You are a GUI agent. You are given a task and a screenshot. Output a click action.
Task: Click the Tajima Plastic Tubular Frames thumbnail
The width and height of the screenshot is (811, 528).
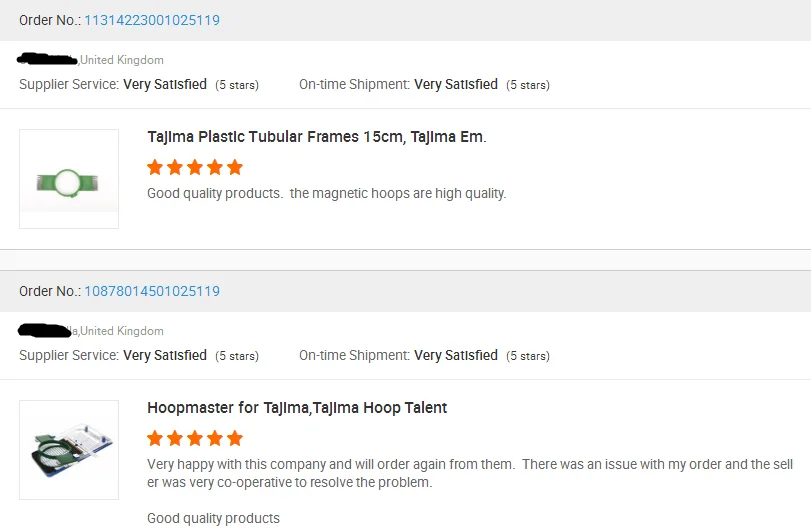[69, 179]
